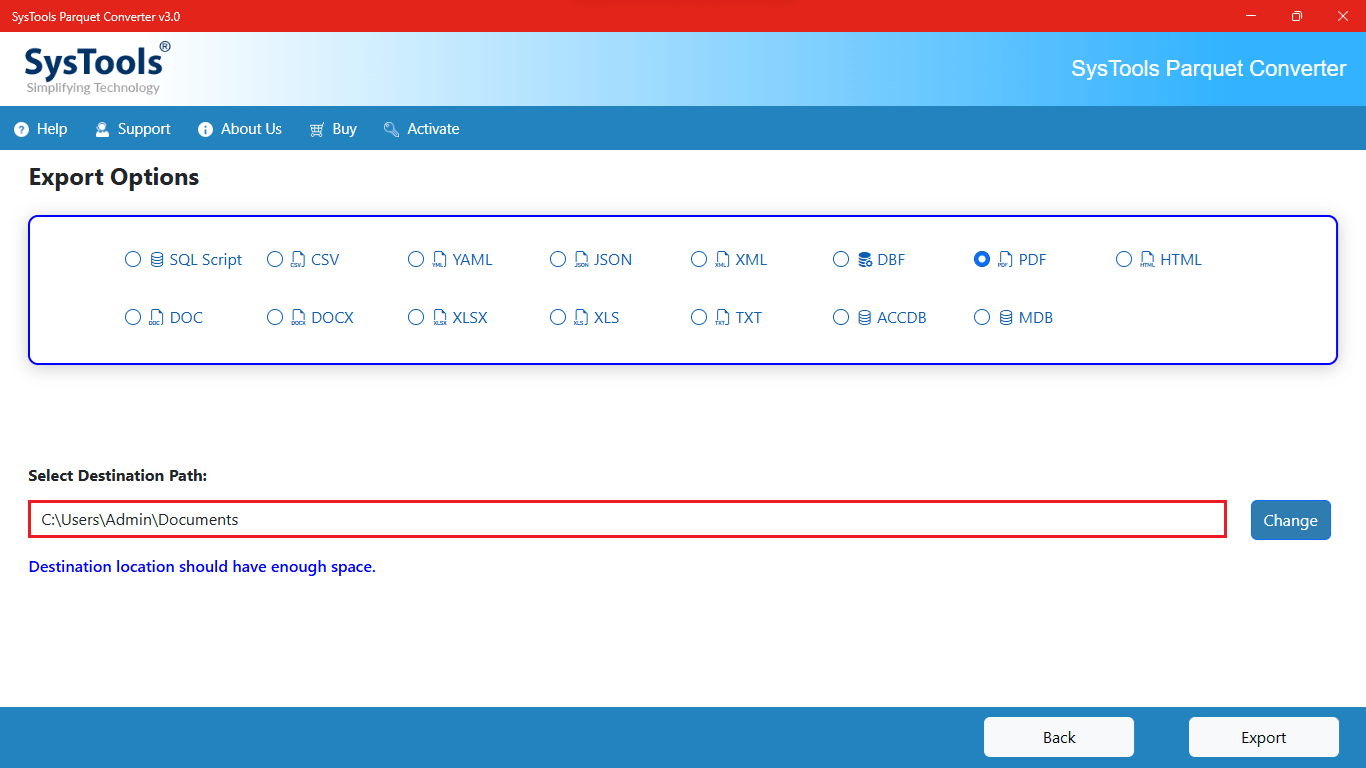Viewport: 1366px width, 768px height.
Task: Click the CSV file icon
Action: [x=298, y=260]
